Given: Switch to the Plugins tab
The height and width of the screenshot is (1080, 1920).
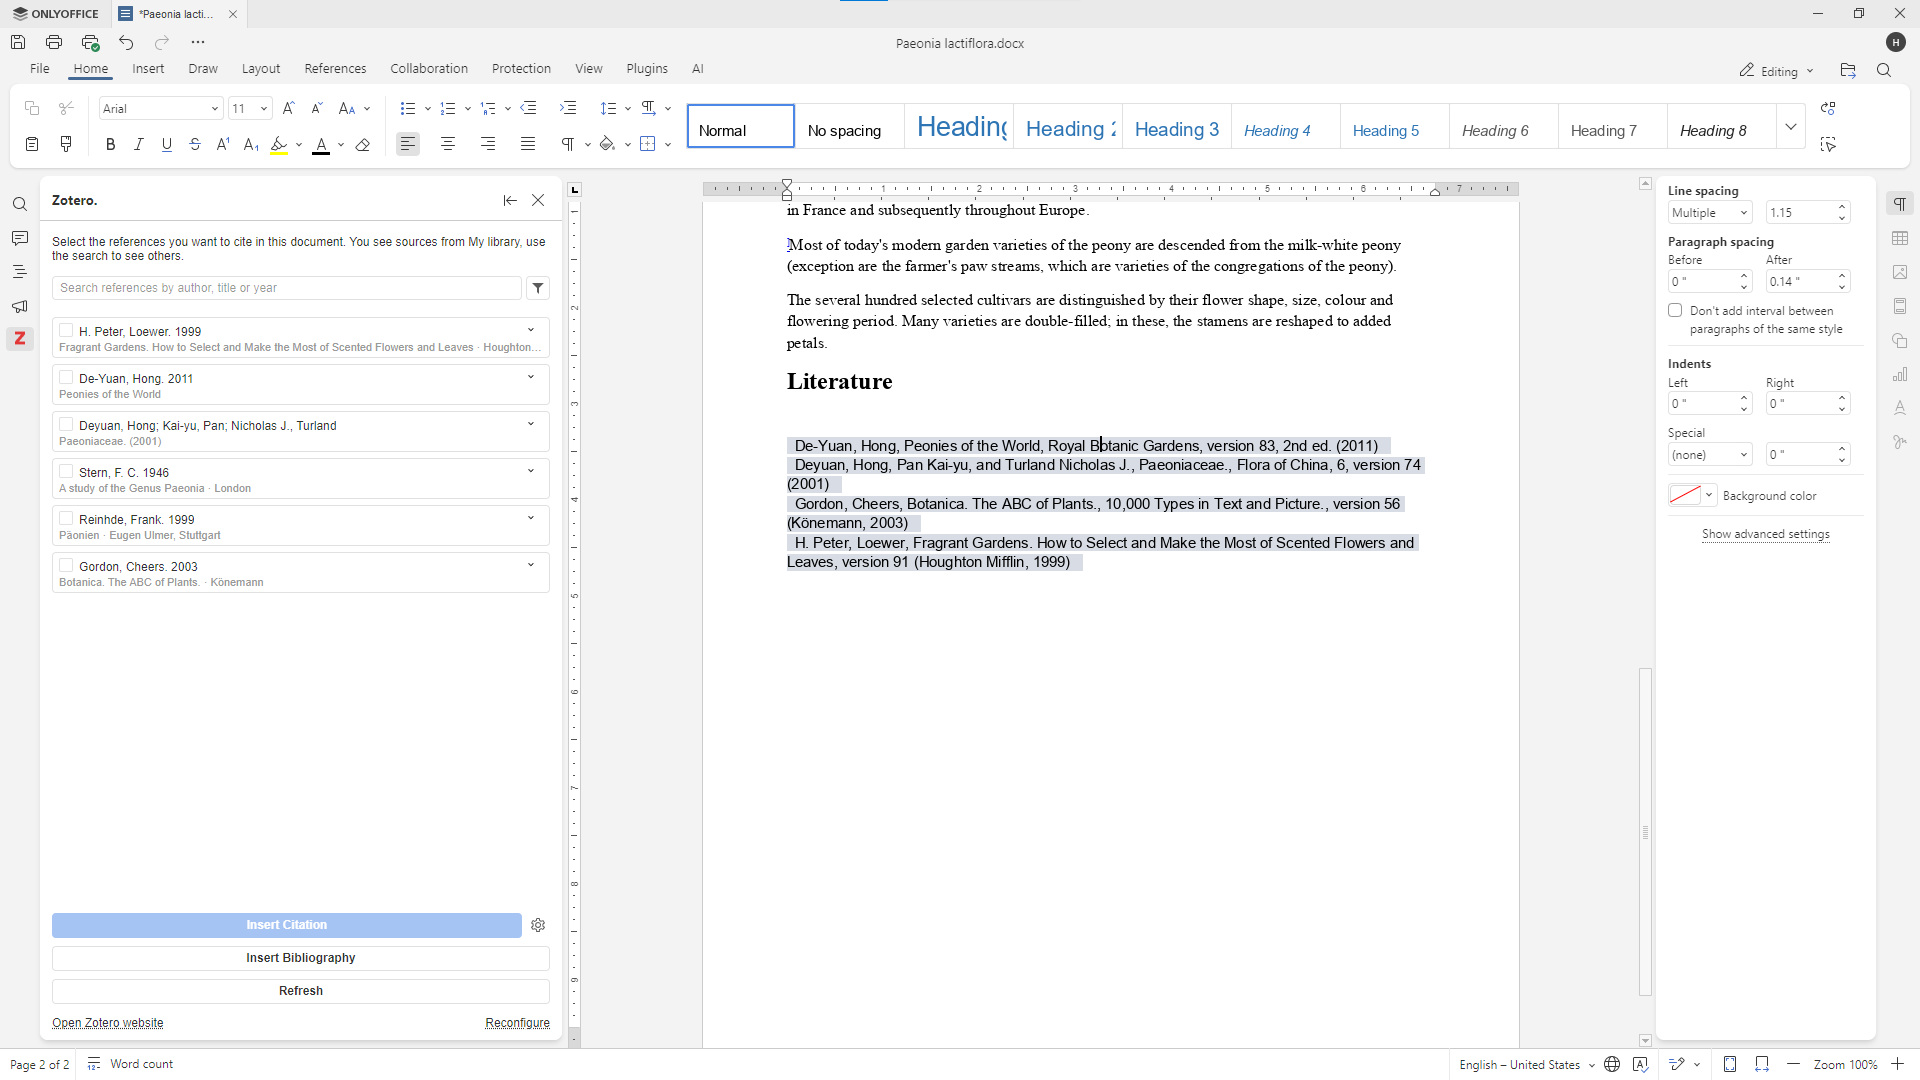Looking at the screenshot, I should tap(647, 69).
